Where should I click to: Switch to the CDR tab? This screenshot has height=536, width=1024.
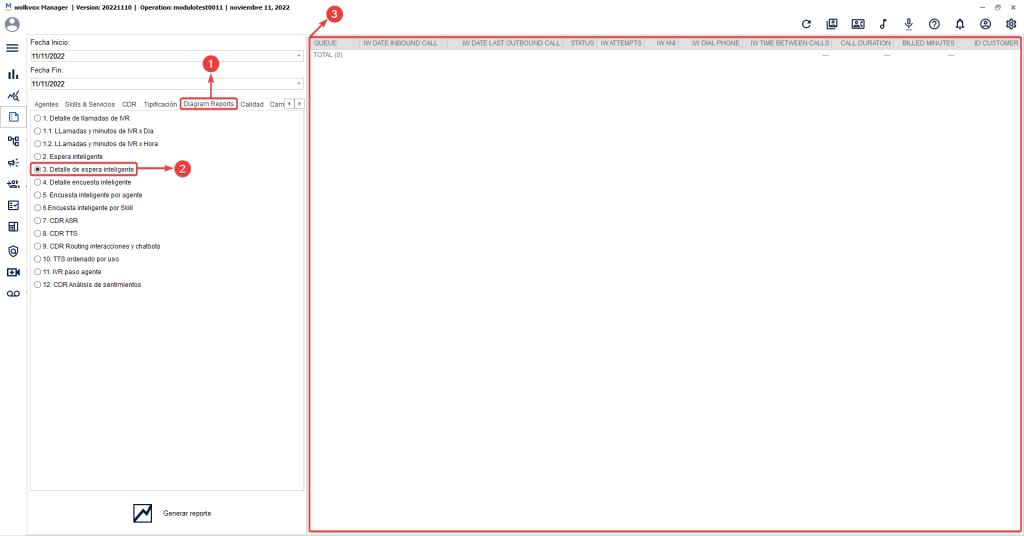click(129, 104)
